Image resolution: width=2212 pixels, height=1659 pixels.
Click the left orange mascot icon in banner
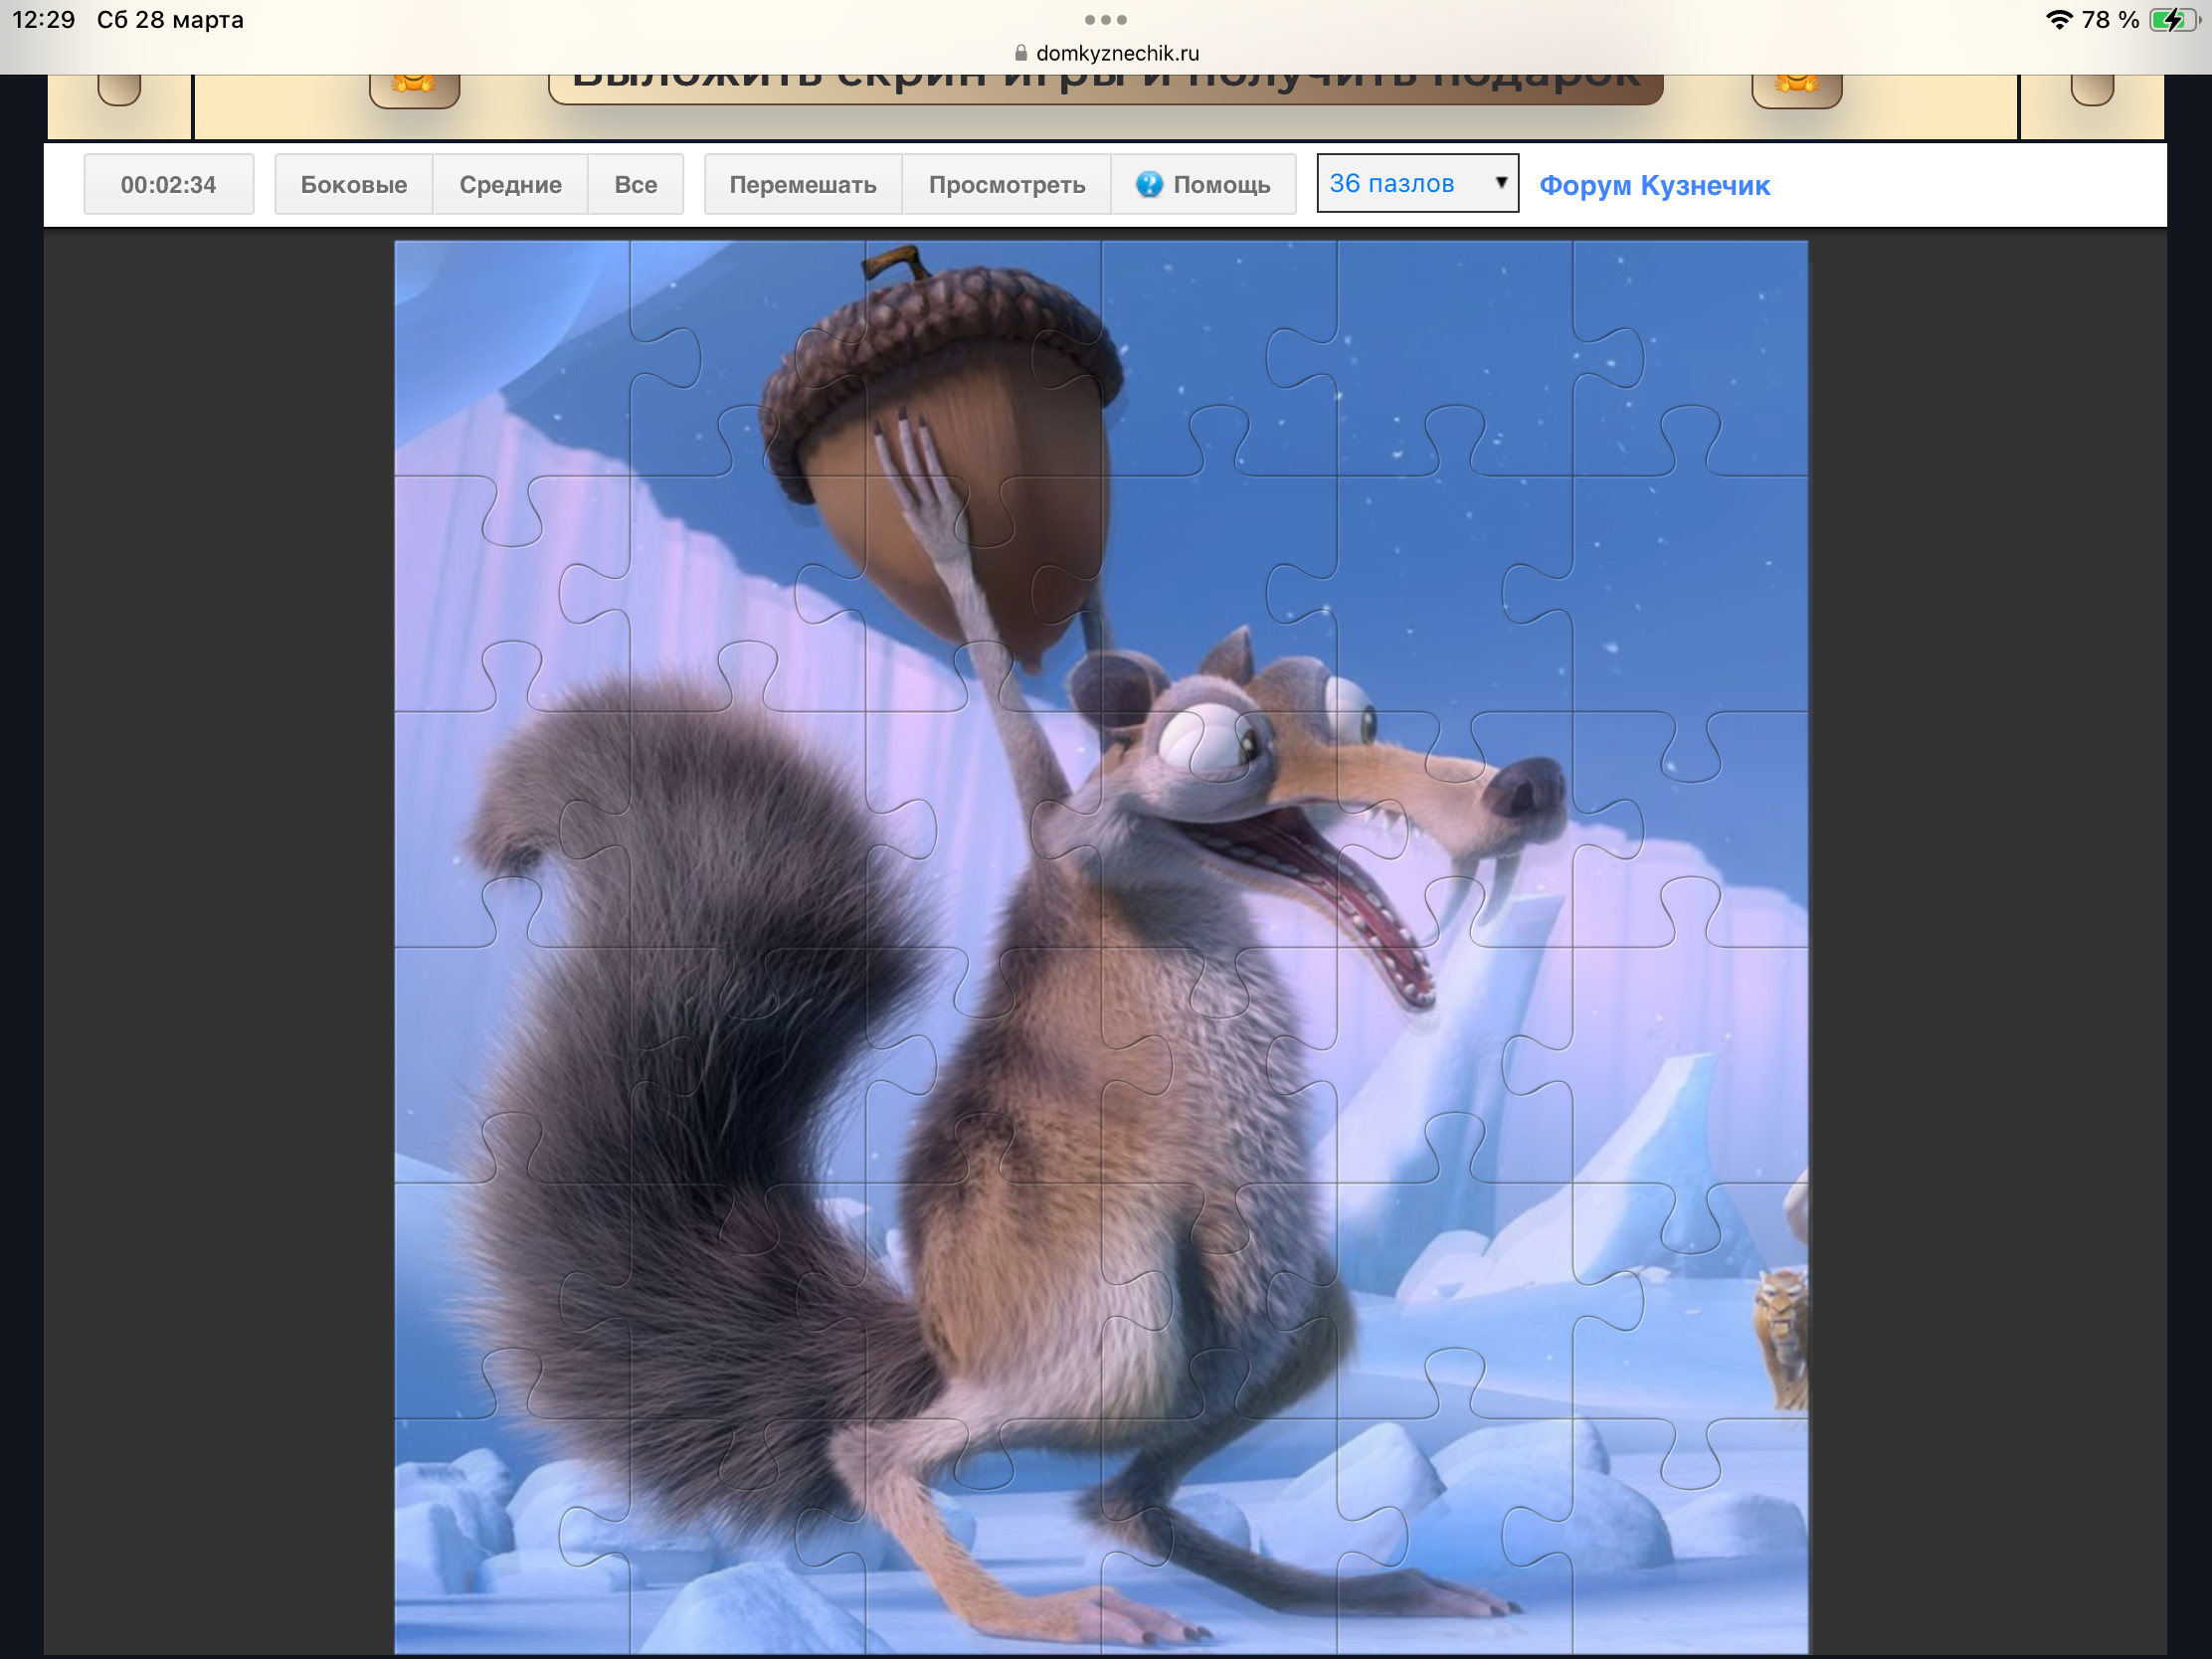click(x=414, y=86)
